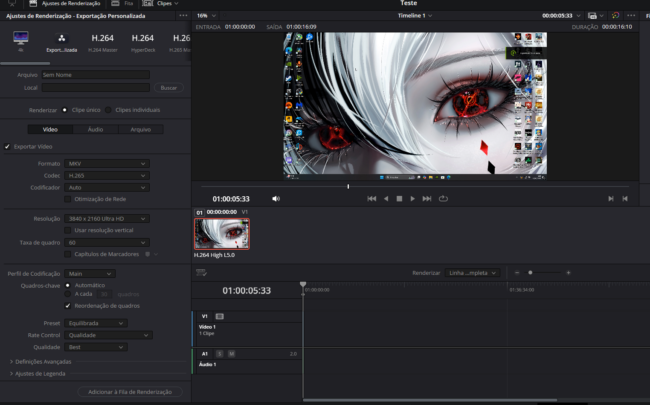650x405 pixels.
Task: Toggle loop playback icon
Action: pos(442,199)
